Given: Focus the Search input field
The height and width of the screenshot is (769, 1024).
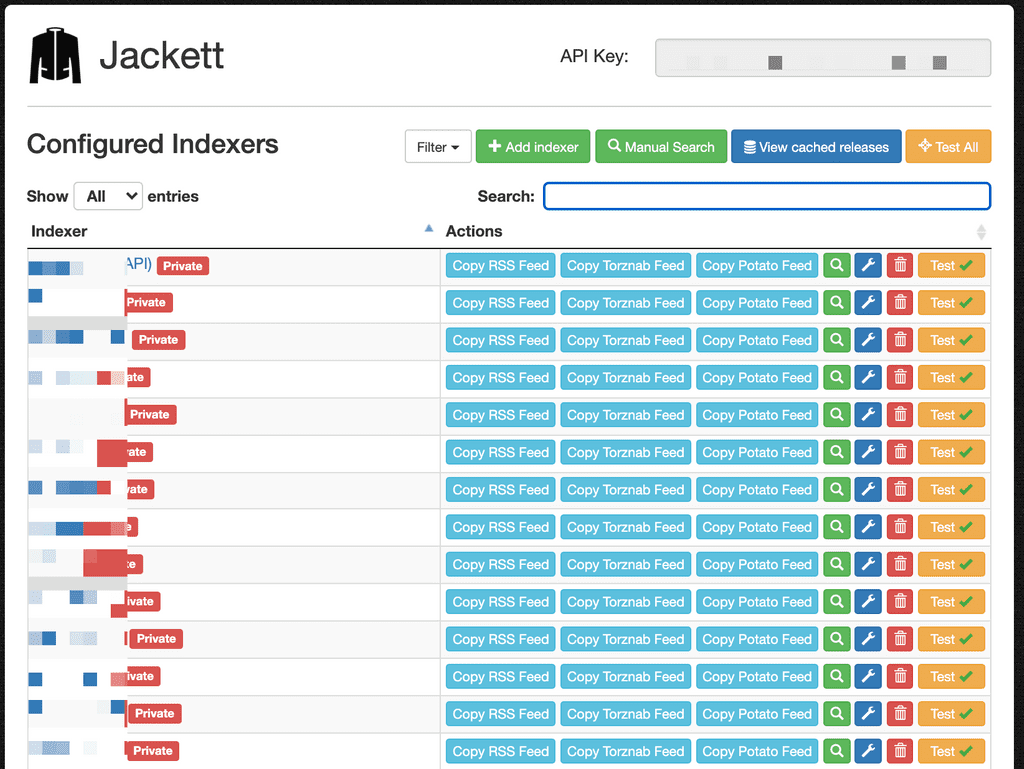Looking at the screenshot, I should [x=766, y=196].
